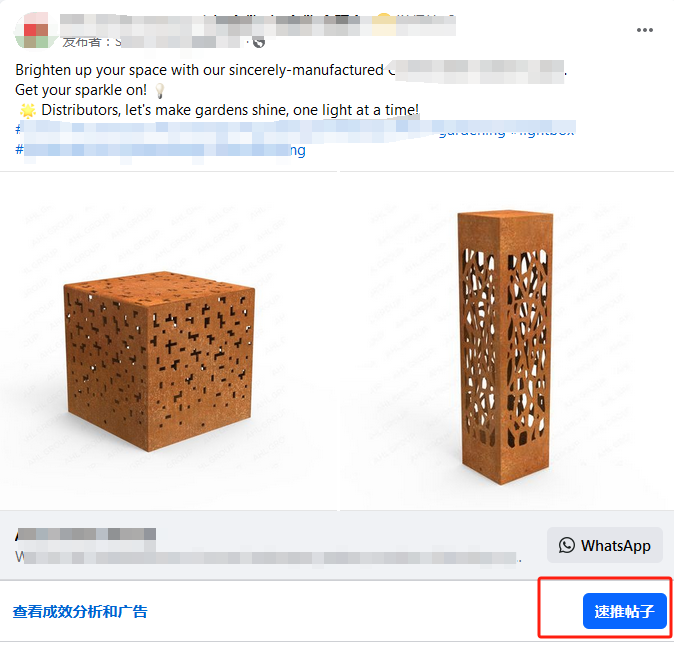Click the link description line beside WhatsApp
This screenshot has height=645, width=674.
click(x=268, y=558)
